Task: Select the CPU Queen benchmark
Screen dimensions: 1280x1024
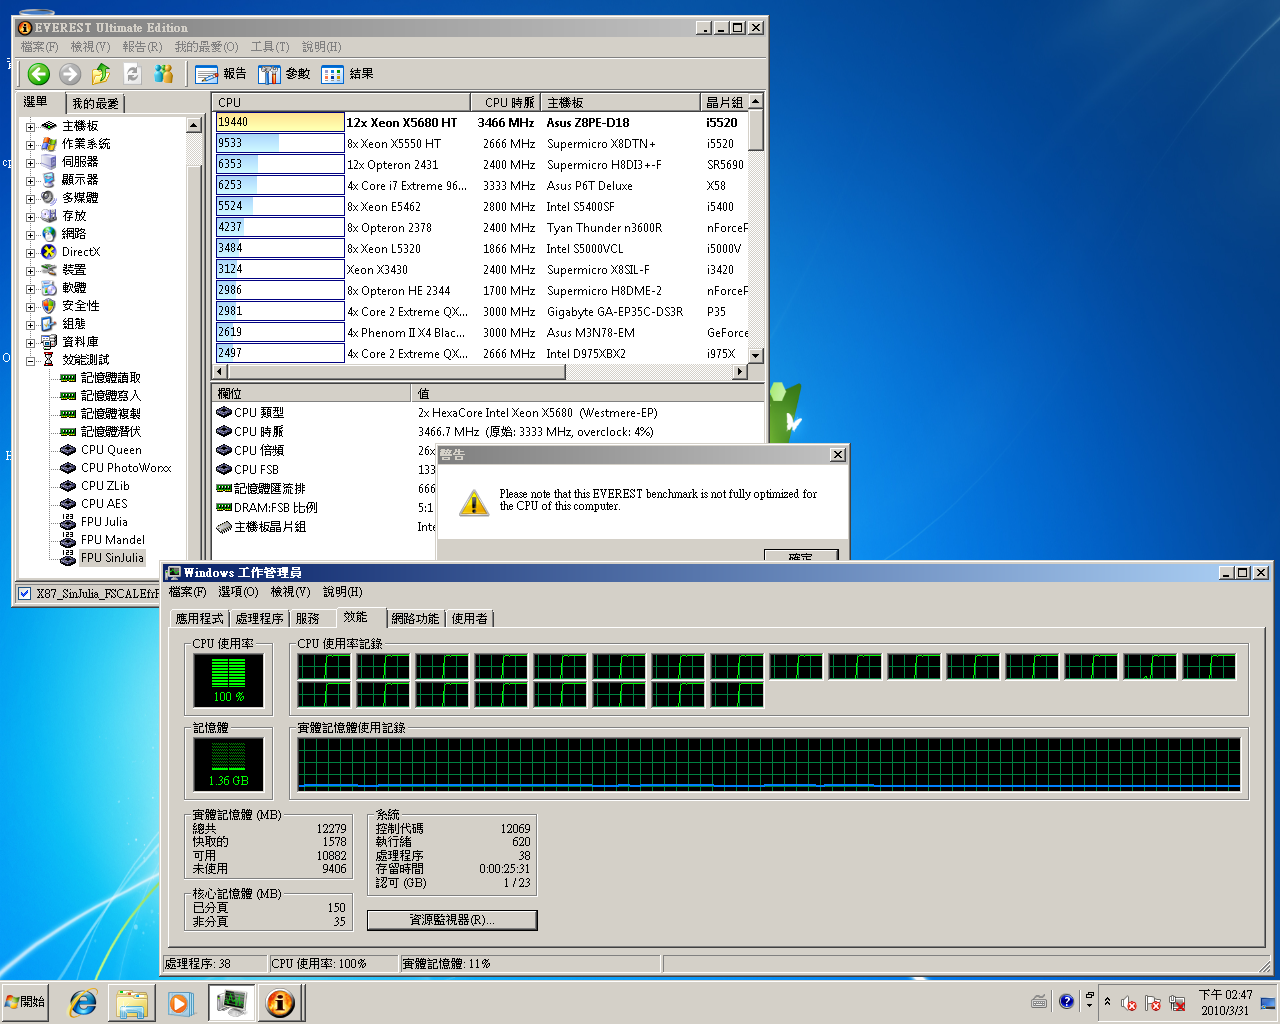Action: point(111,450)
